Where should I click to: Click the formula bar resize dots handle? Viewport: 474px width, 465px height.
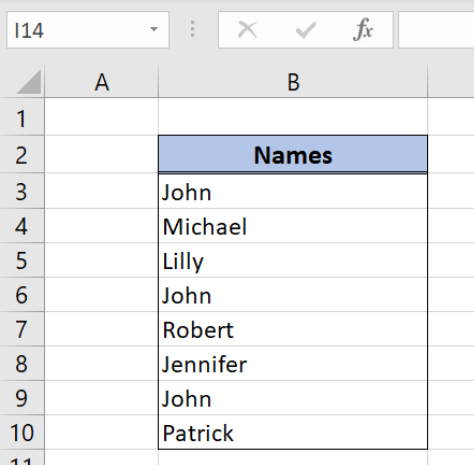coord(192,29)
